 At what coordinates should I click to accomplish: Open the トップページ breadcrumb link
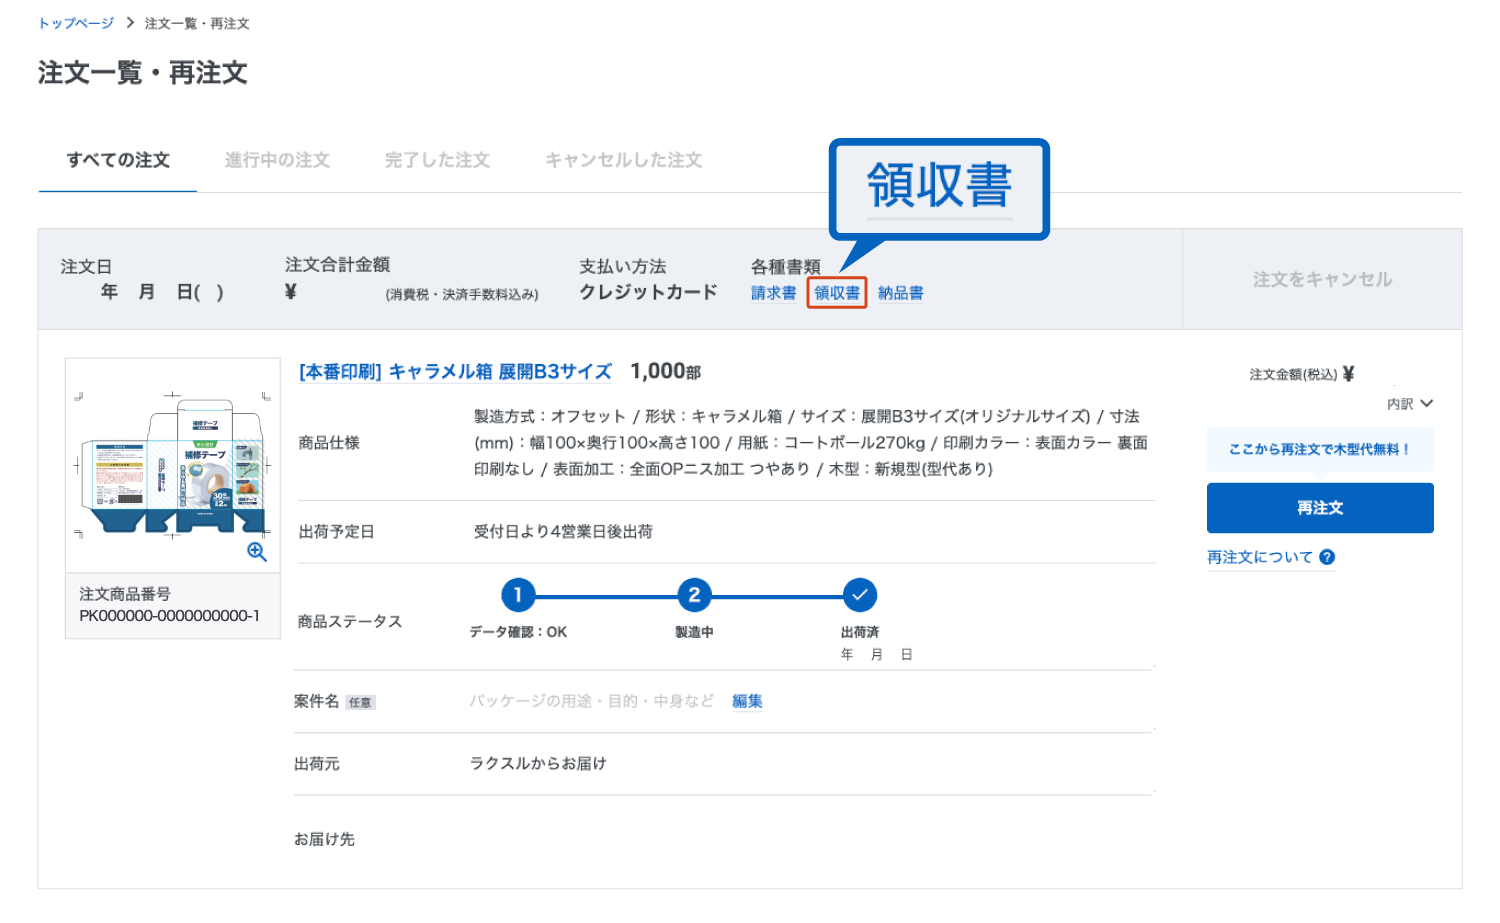pos(76,23)
